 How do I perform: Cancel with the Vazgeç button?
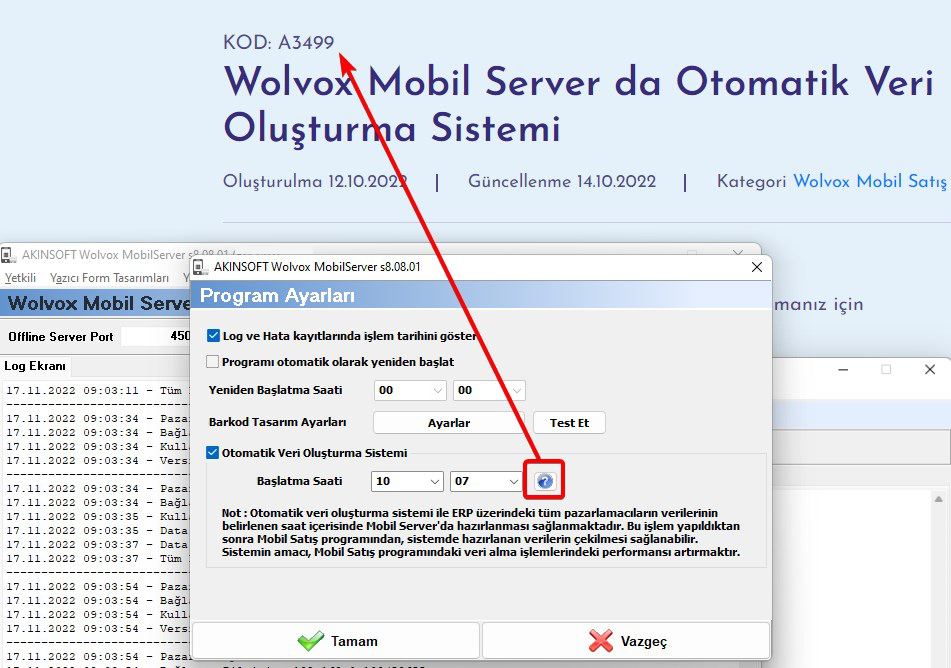click(626, 641)
